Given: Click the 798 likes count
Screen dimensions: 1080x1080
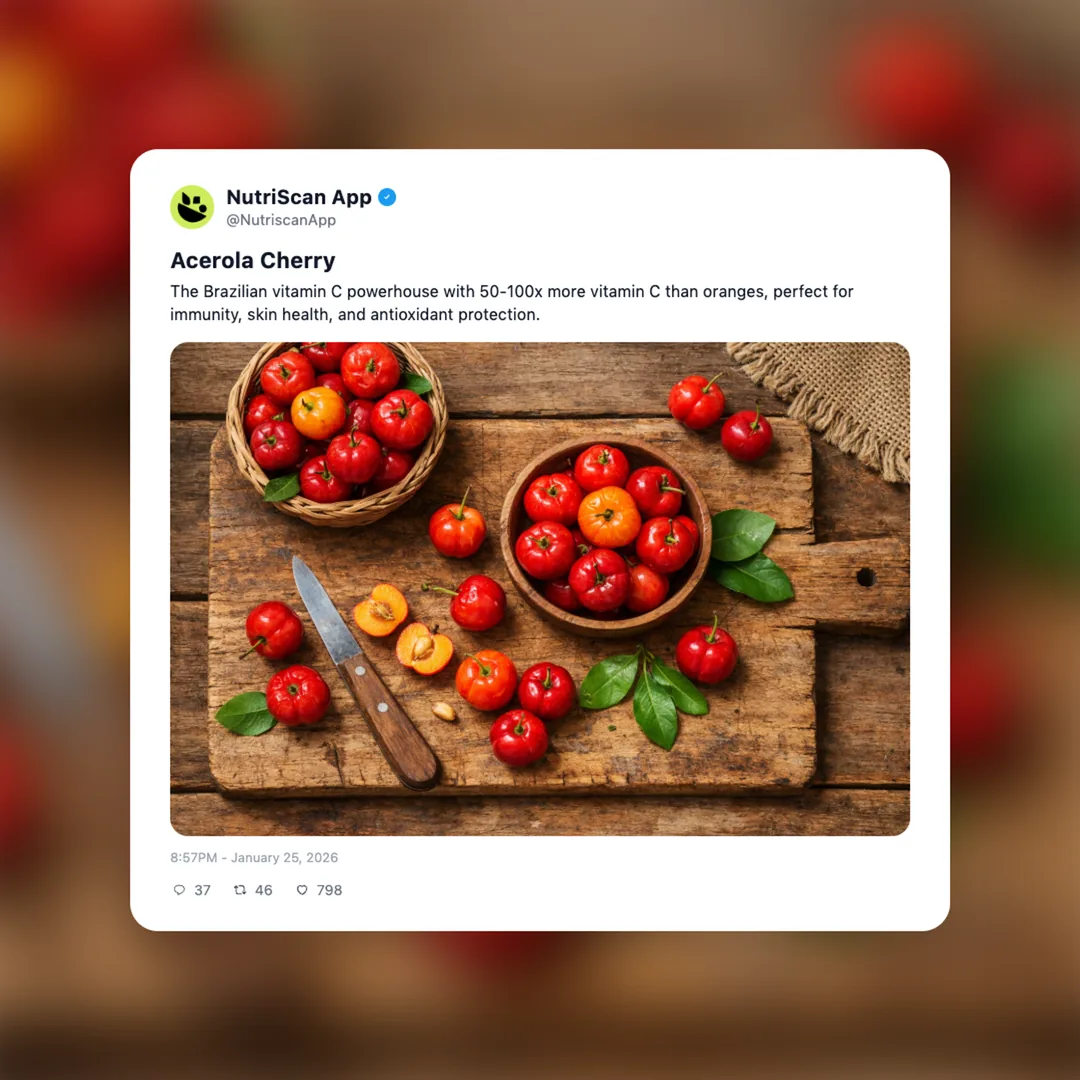Looking at the screenshot, I should 329,890.
